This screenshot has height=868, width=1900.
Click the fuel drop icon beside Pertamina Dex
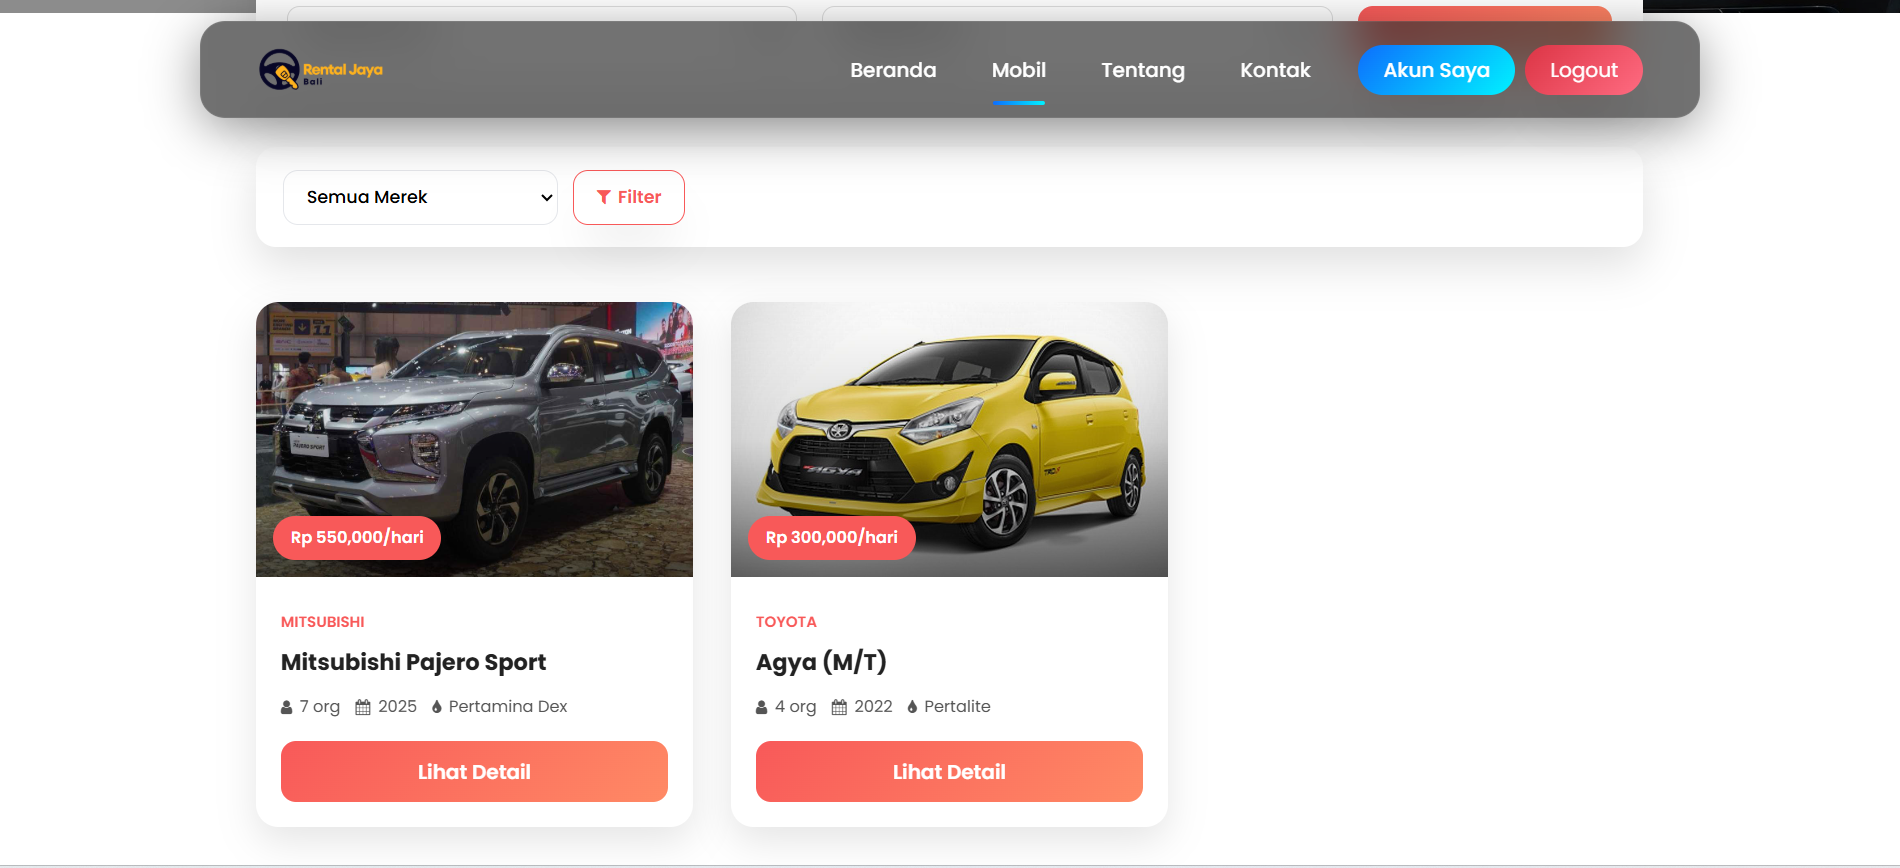(437, 707)
